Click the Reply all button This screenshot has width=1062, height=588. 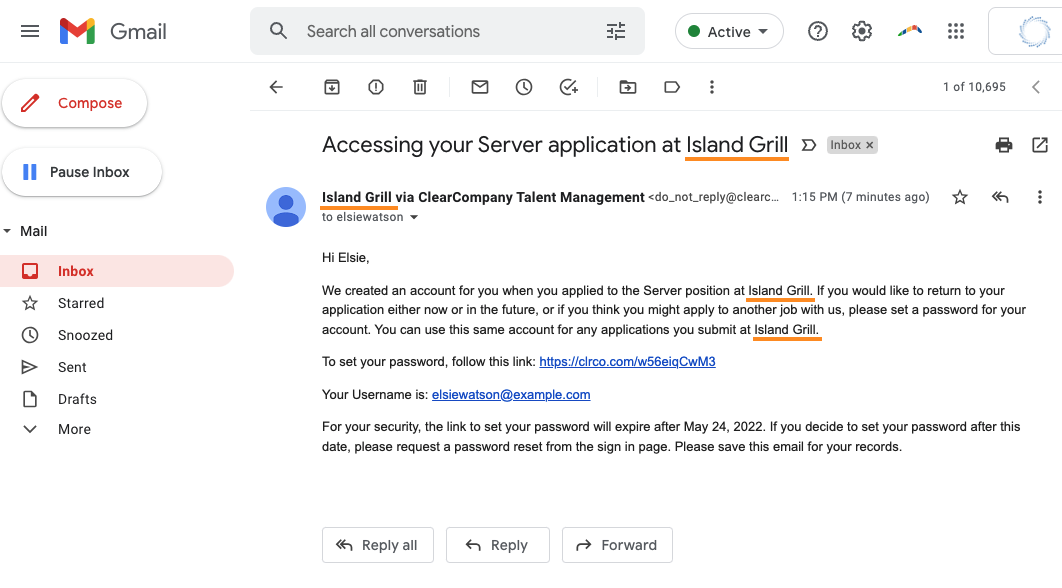[x=377, y=545]
